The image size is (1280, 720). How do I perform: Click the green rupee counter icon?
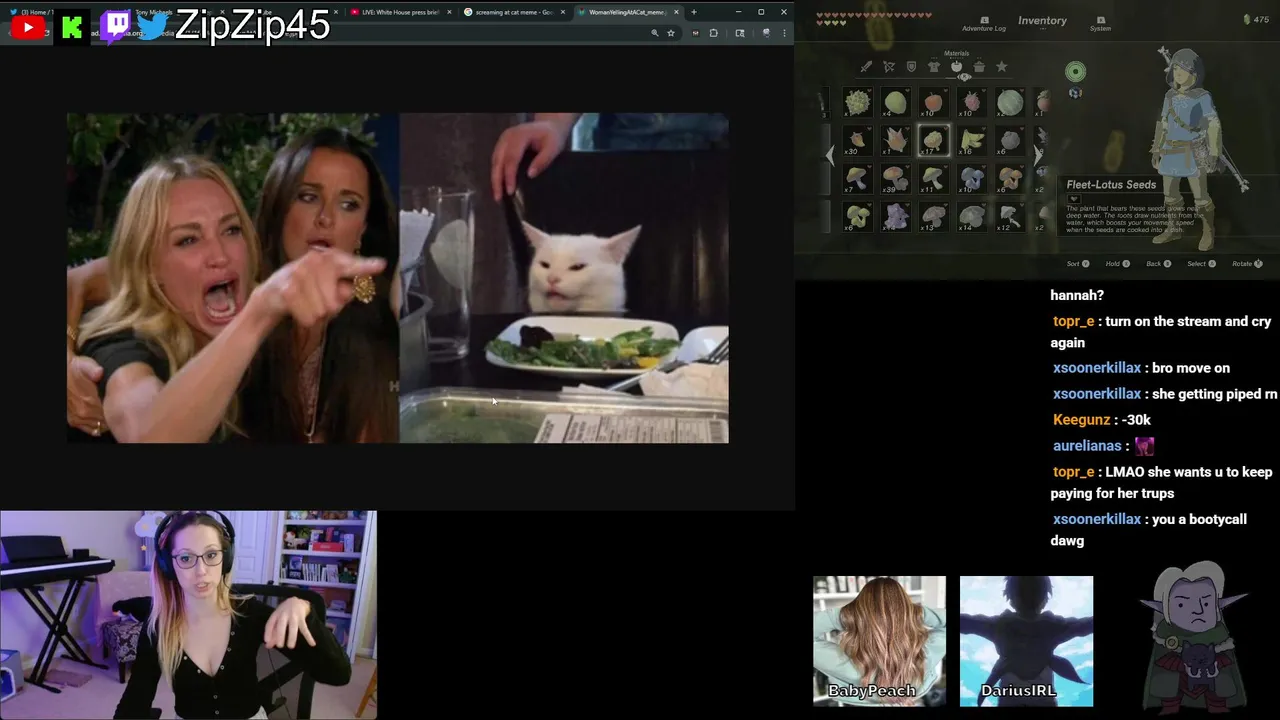click(x=1246, y=19)
